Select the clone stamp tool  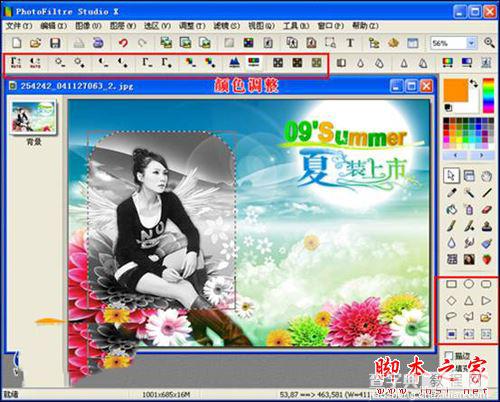coord(487,226)
